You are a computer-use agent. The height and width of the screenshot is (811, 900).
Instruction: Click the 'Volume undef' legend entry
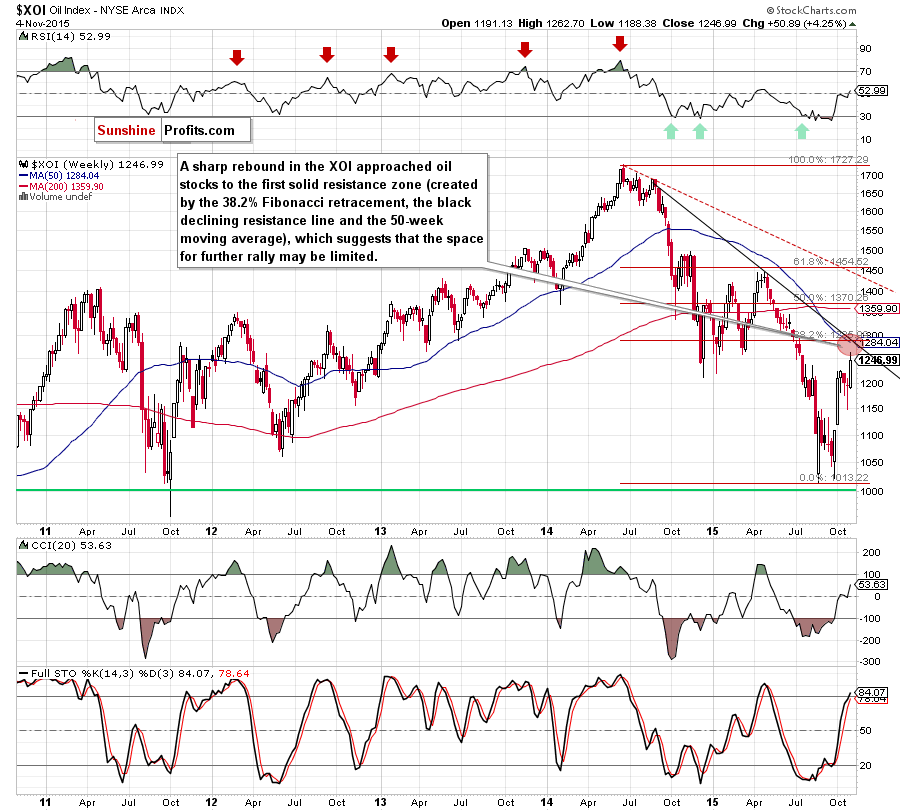pyautogui.click(x=60, y=197)
